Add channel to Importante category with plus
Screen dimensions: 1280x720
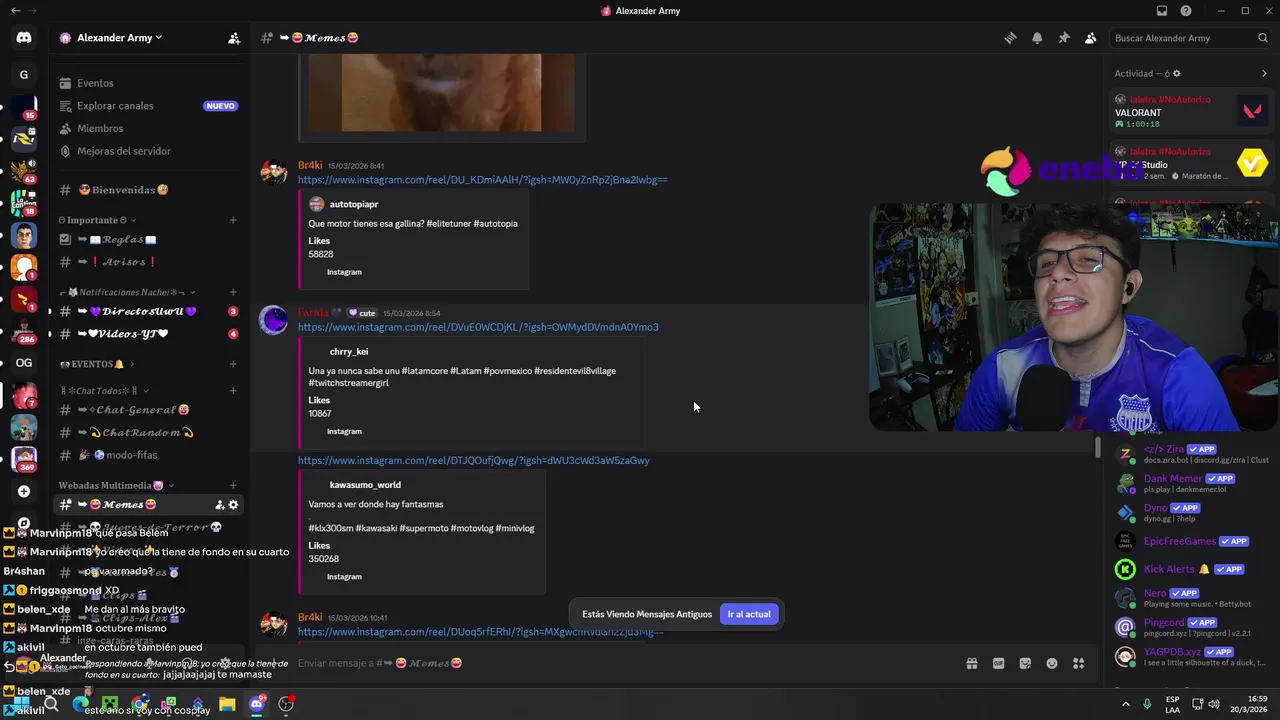[233, 220]
